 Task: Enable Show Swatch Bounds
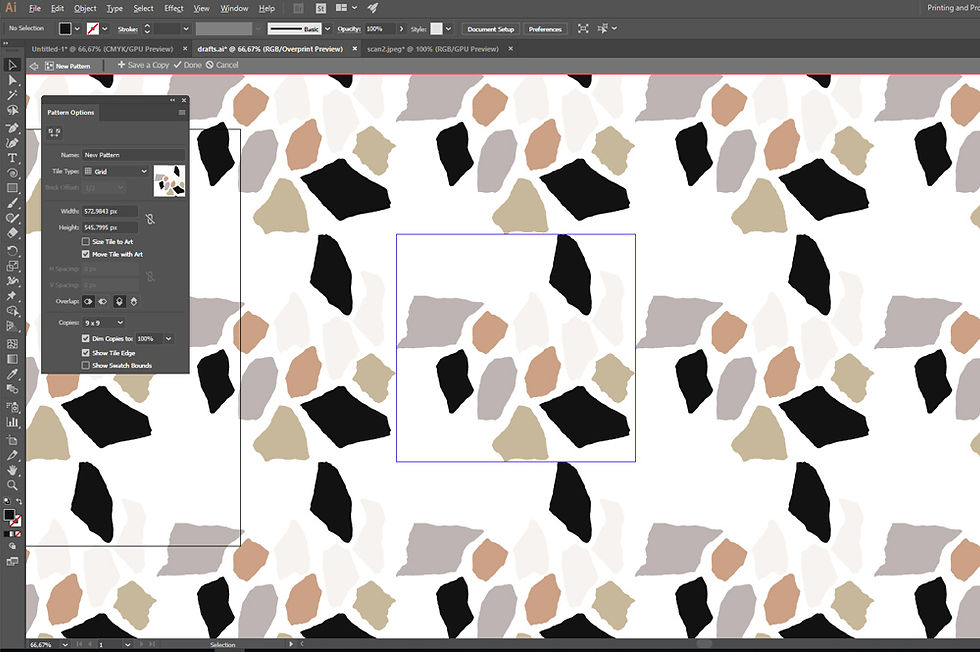tap(86, 366)
